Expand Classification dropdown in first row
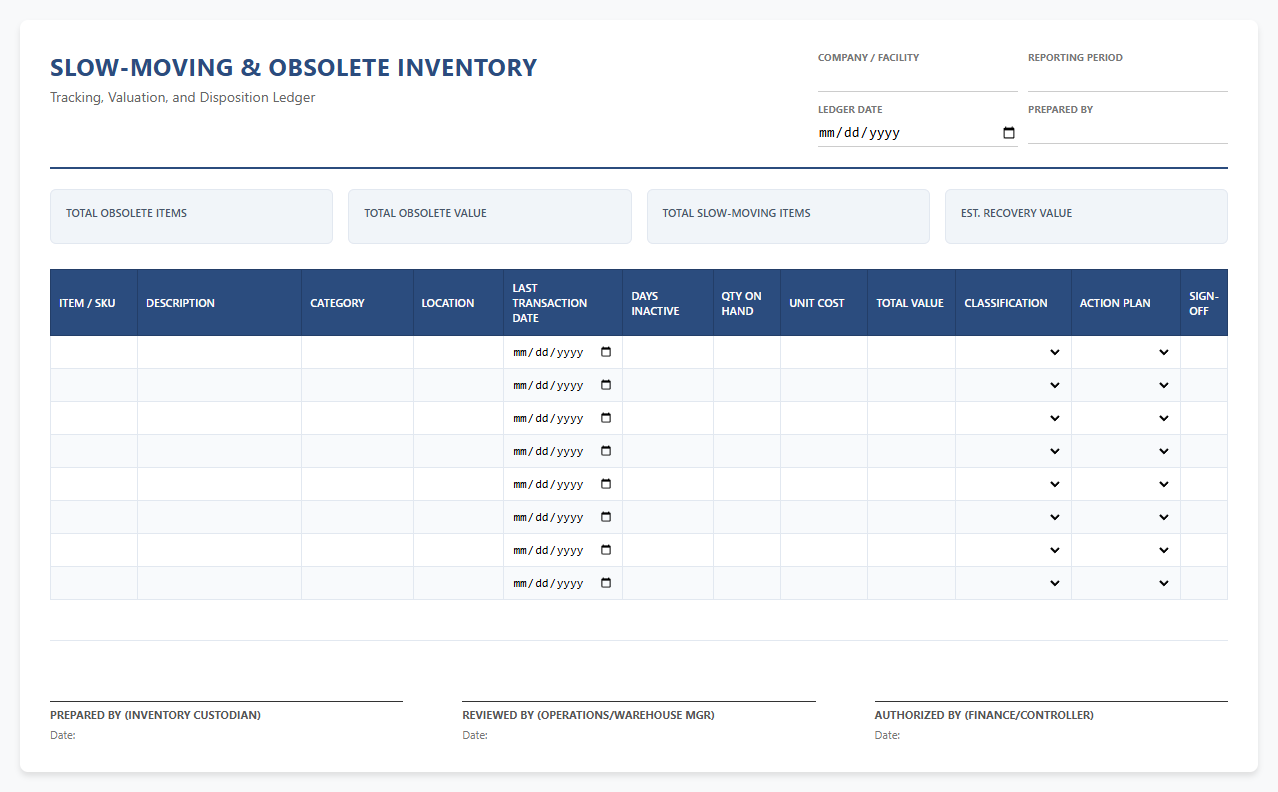Image resolution: width=1278 pixels, height=792 pixels. click(x=1013, y=352)
